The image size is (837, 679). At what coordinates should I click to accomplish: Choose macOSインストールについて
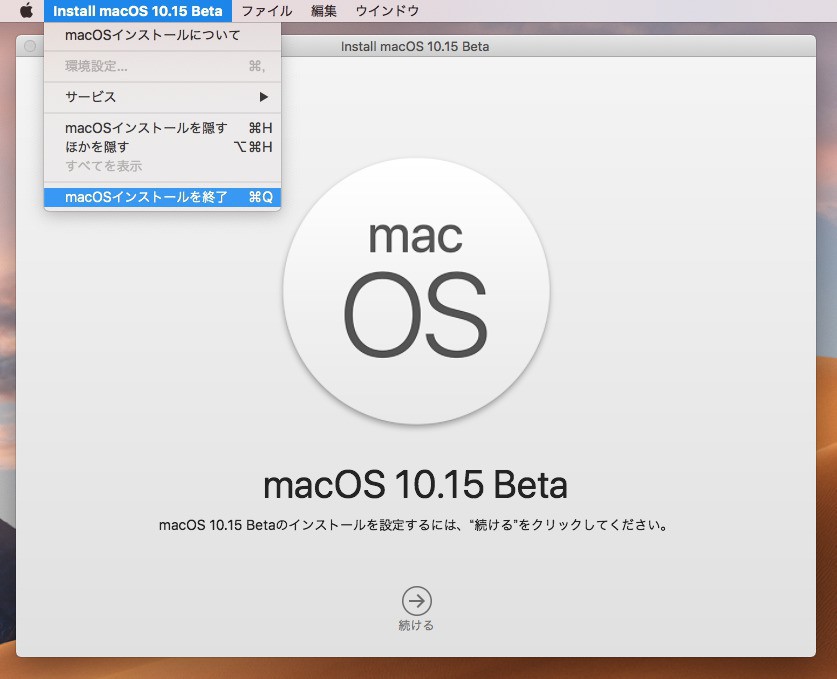[x=152, y=35]
